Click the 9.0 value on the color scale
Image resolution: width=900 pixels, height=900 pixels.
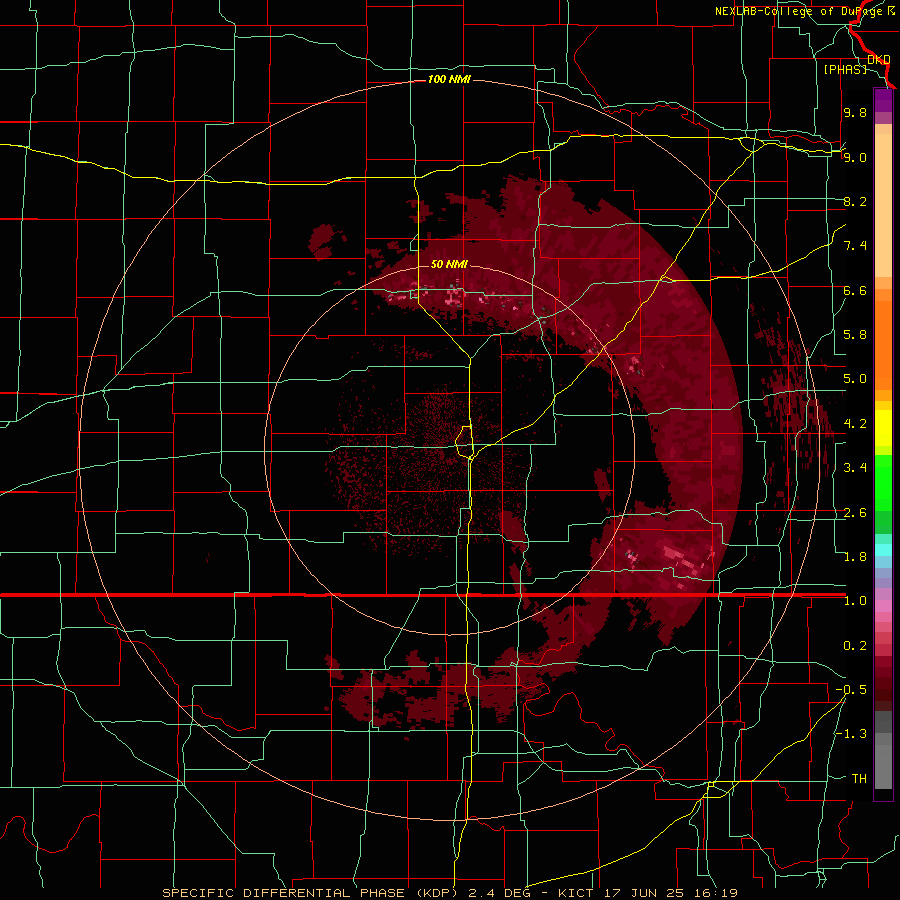855,157
